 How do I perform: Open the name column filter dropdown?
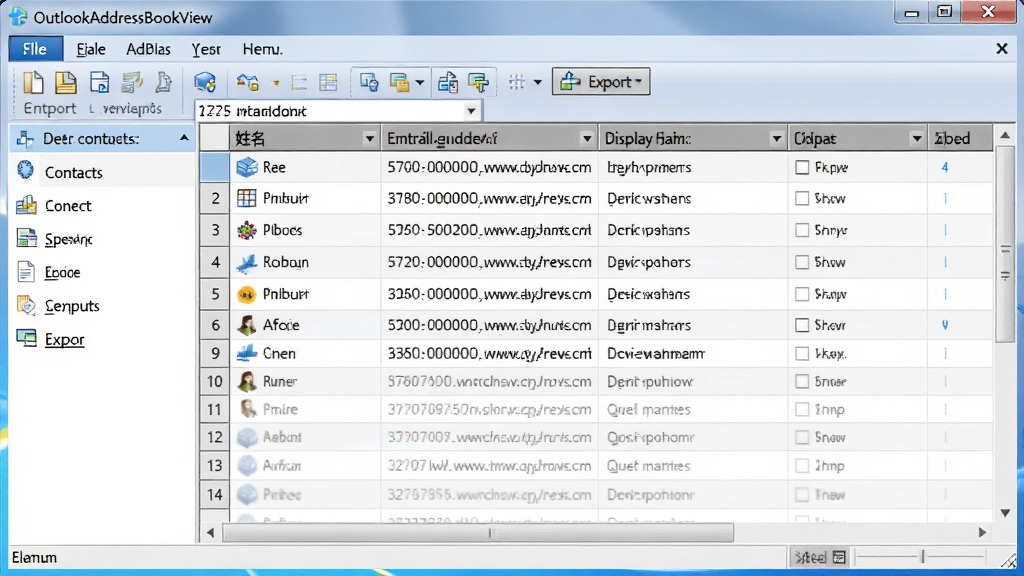pyautogui.click(x=369, y=138)
